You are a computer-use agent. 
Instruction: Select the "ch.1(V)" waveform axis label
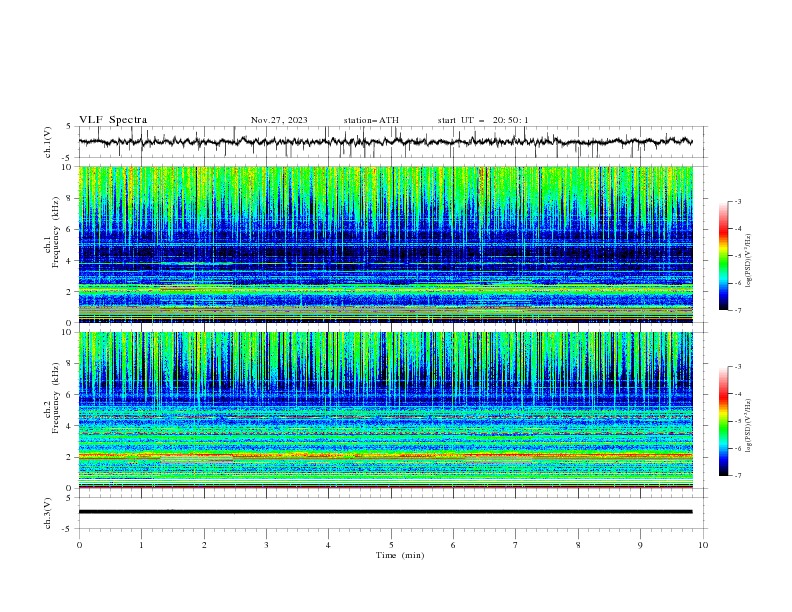coord(48,142)
